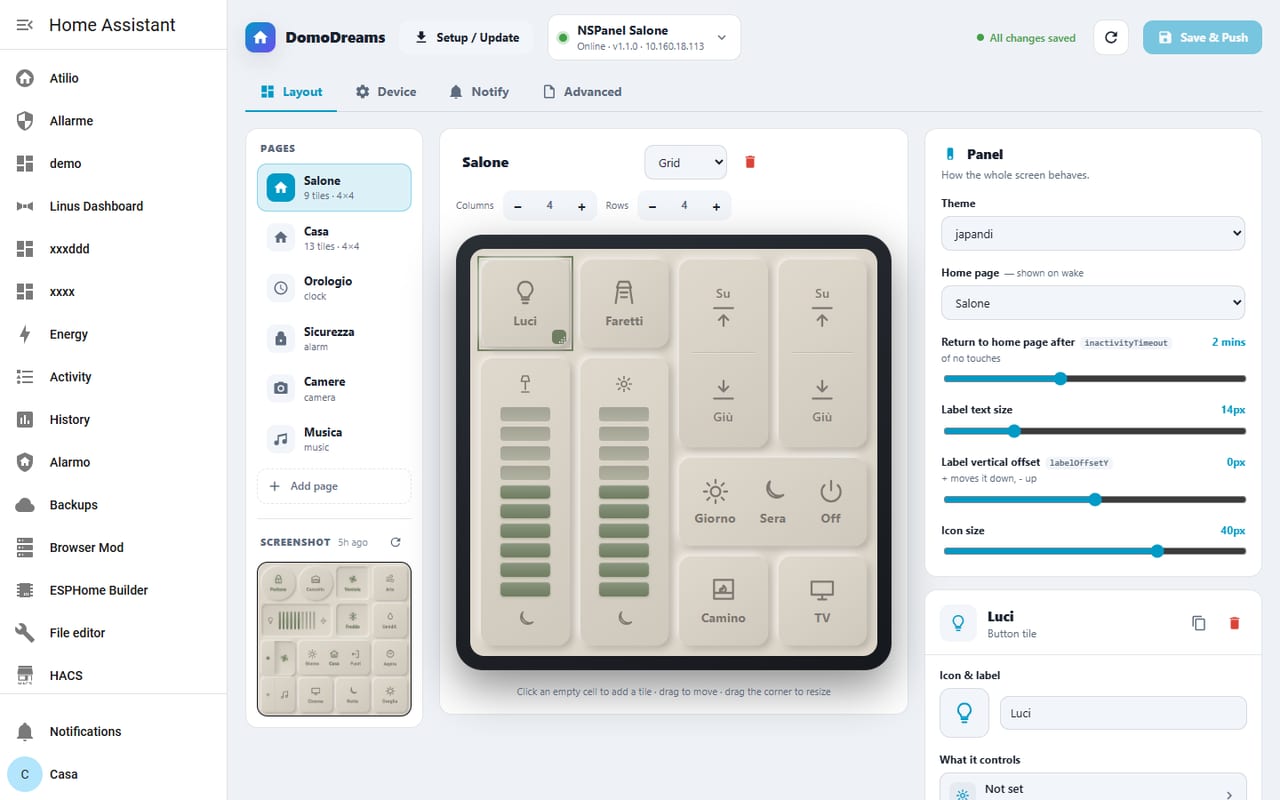1280x800 pixels.
Task: Open Activity list in sidebar
Action: pos(113,377)
